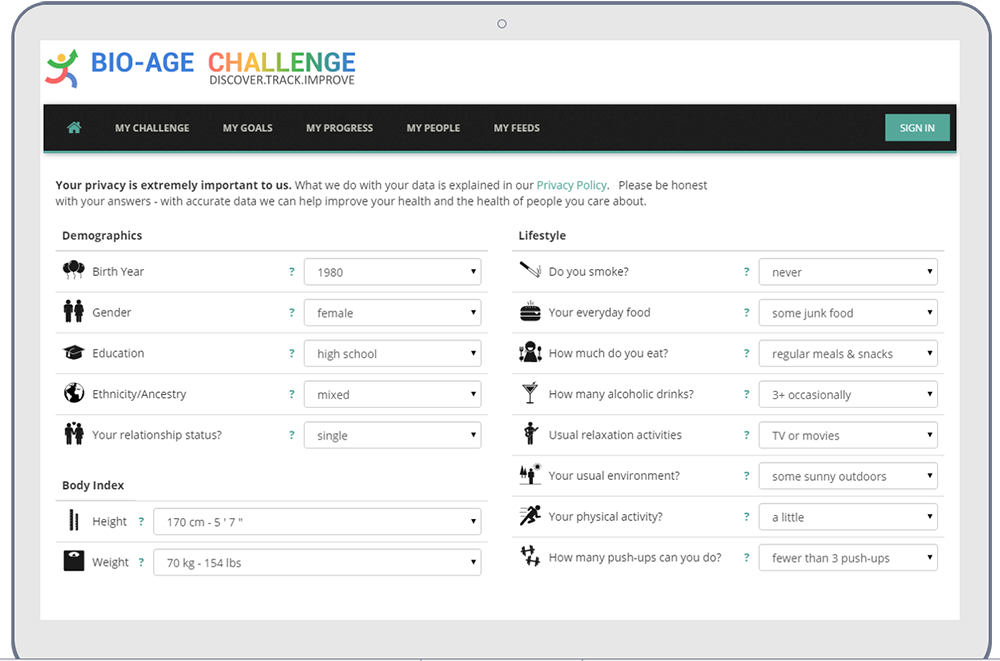Click the ruler icon beside Height
The height and width of the screenshot is (661, 1000).
click(x=74, y=521)
